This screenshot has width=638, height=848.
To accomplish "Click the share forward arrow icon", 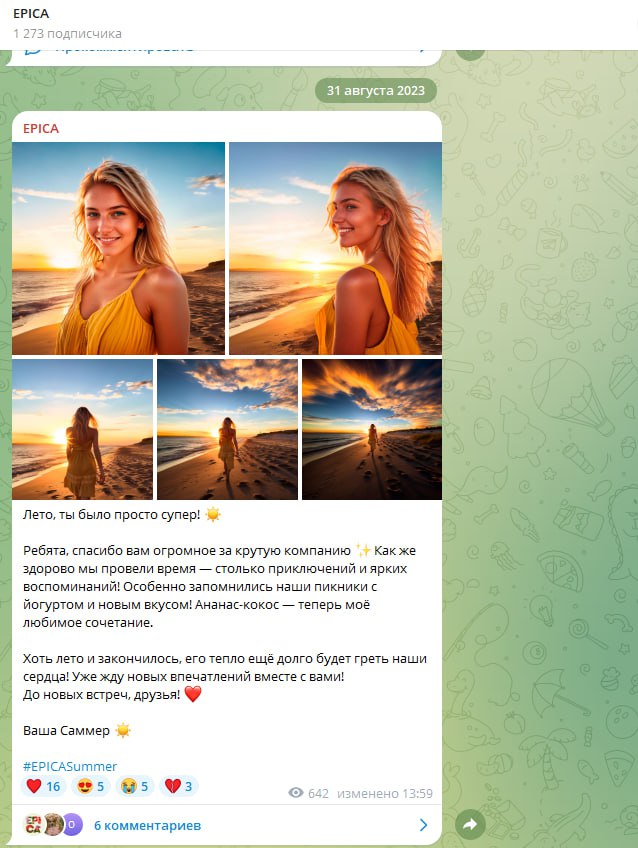I will (470, 824).
